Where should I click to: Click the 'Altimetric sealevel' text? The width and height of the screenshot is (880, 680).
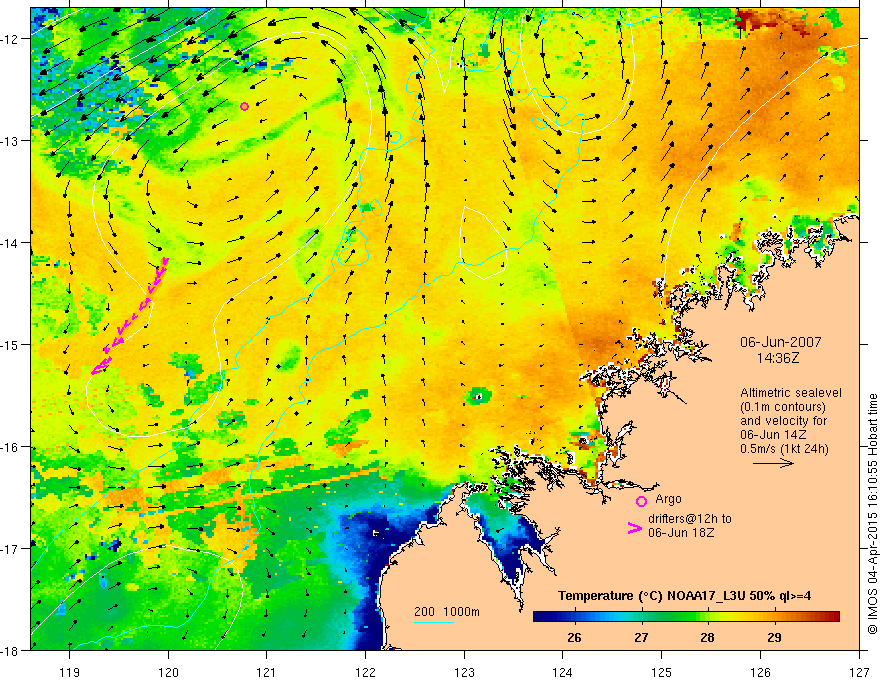click(x=791, y=393)
